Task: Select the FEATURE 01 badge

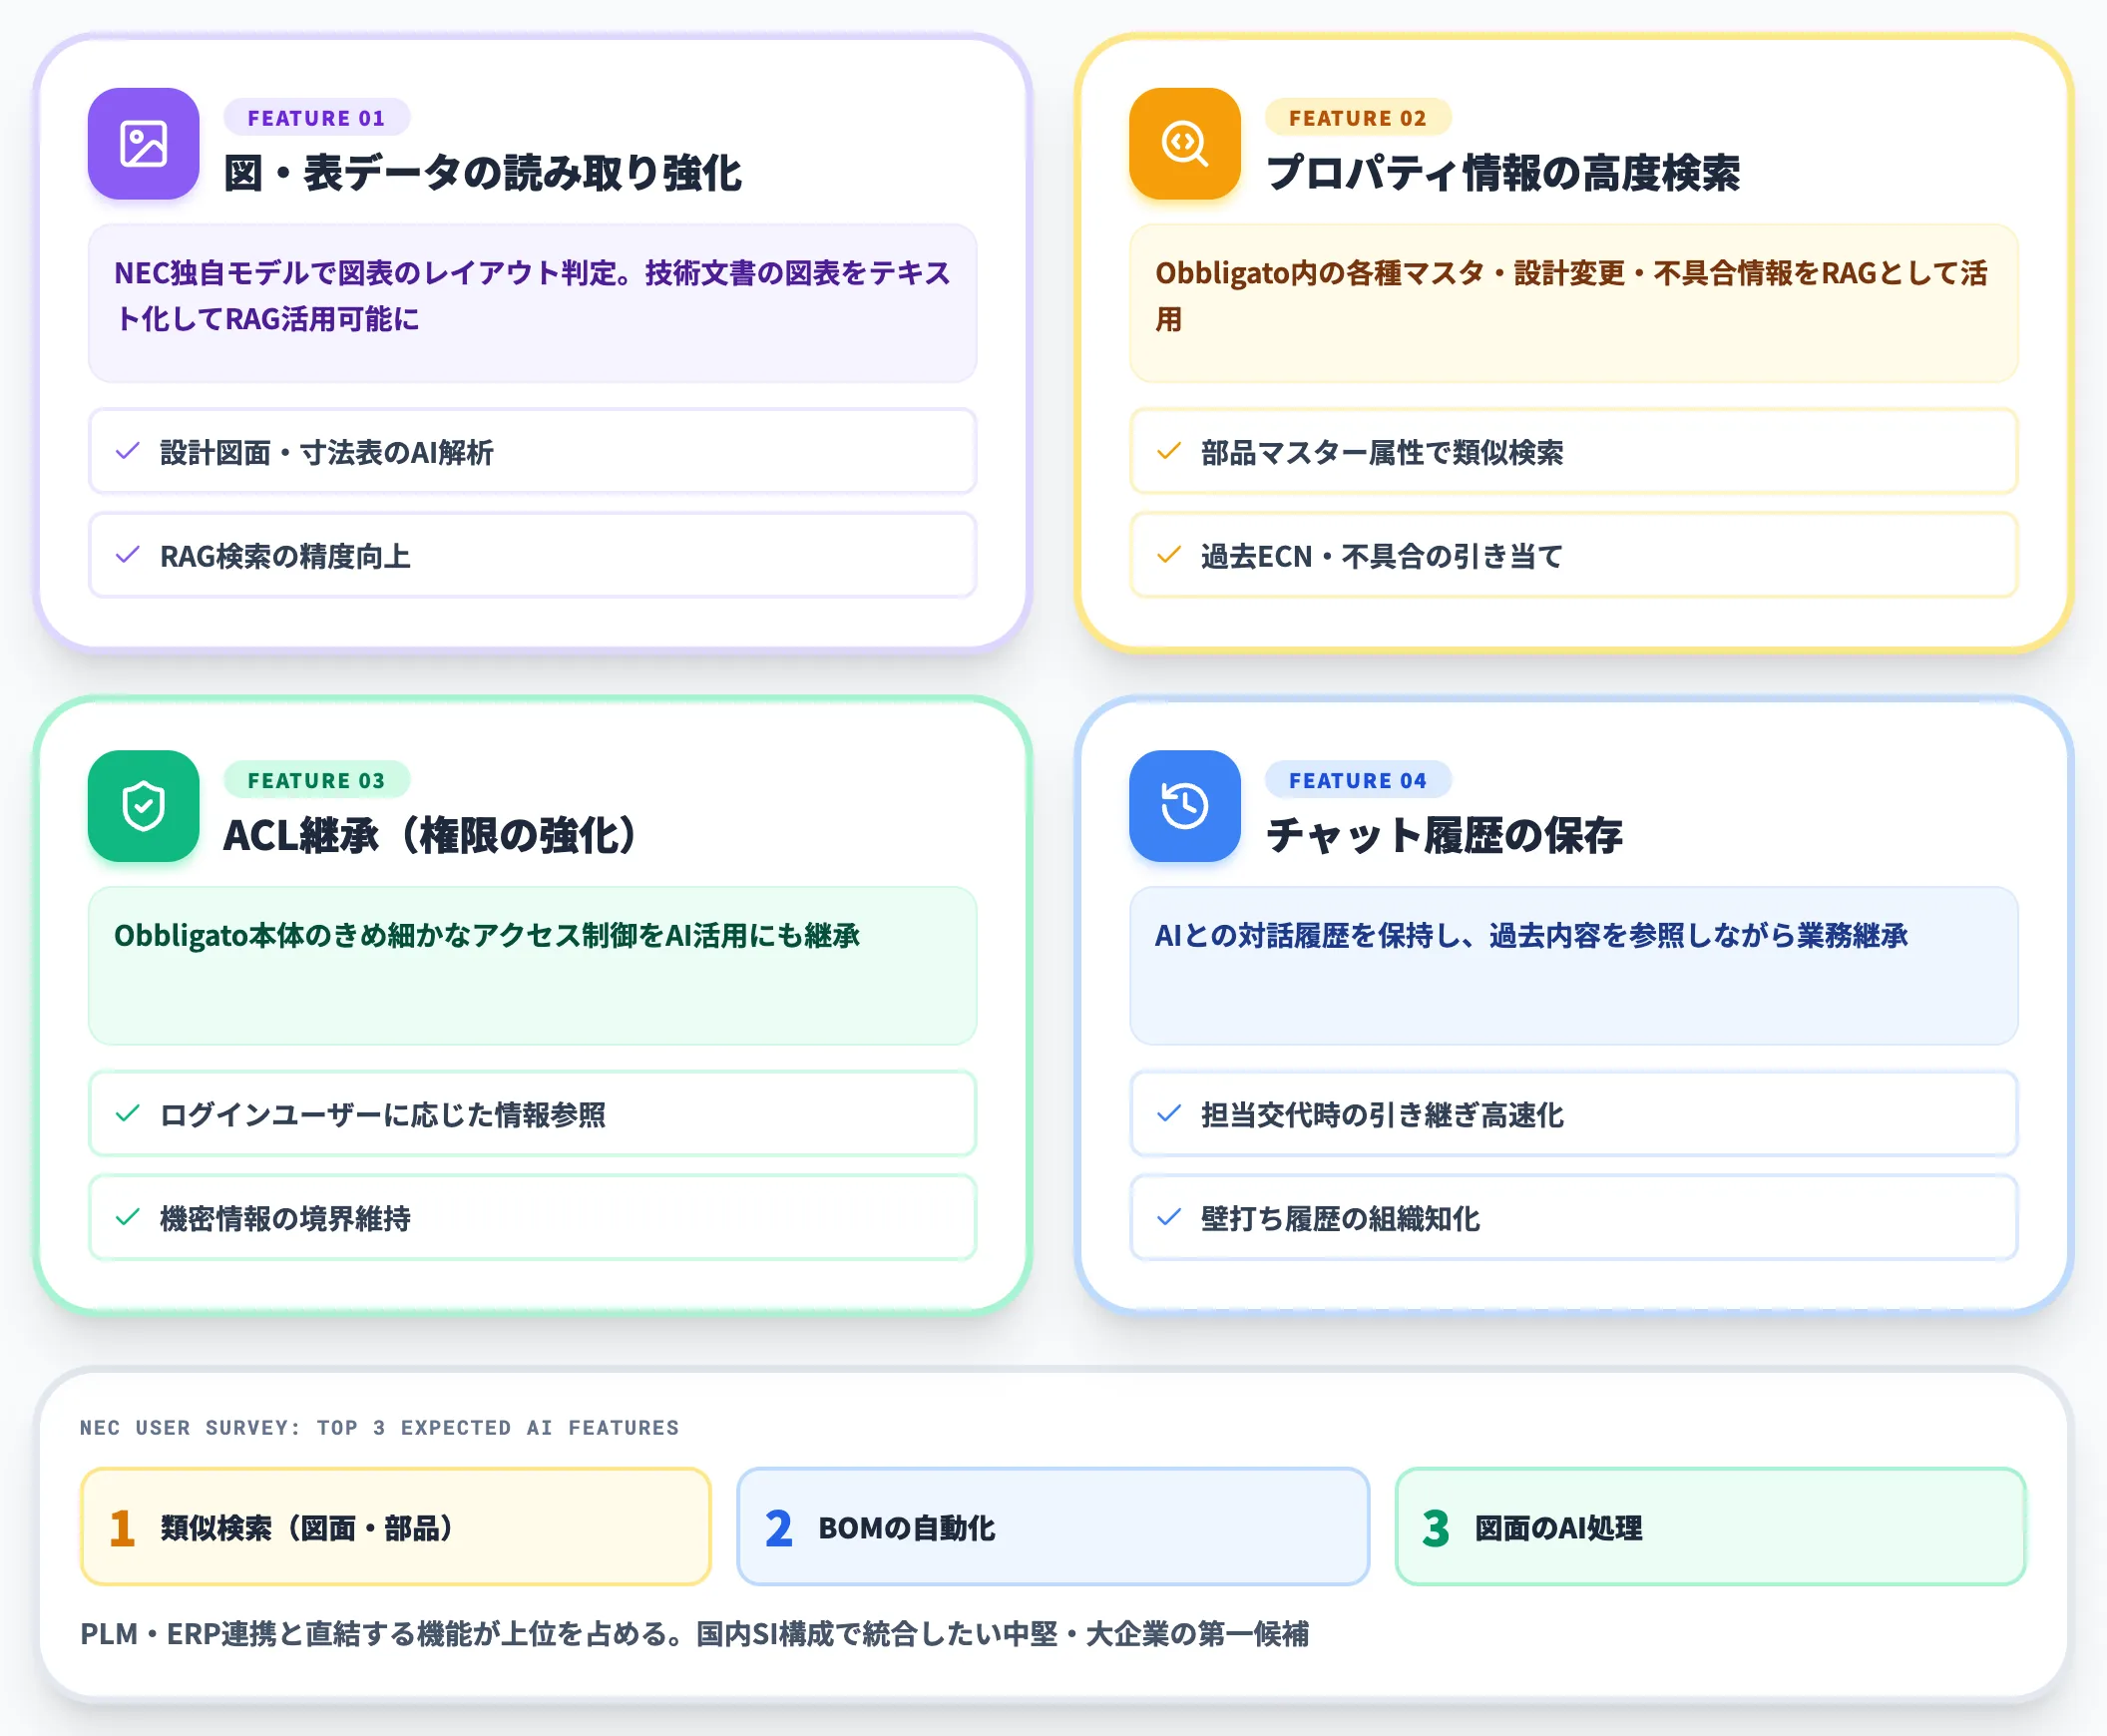Action: pyautogui.click(x=316, y=118)
